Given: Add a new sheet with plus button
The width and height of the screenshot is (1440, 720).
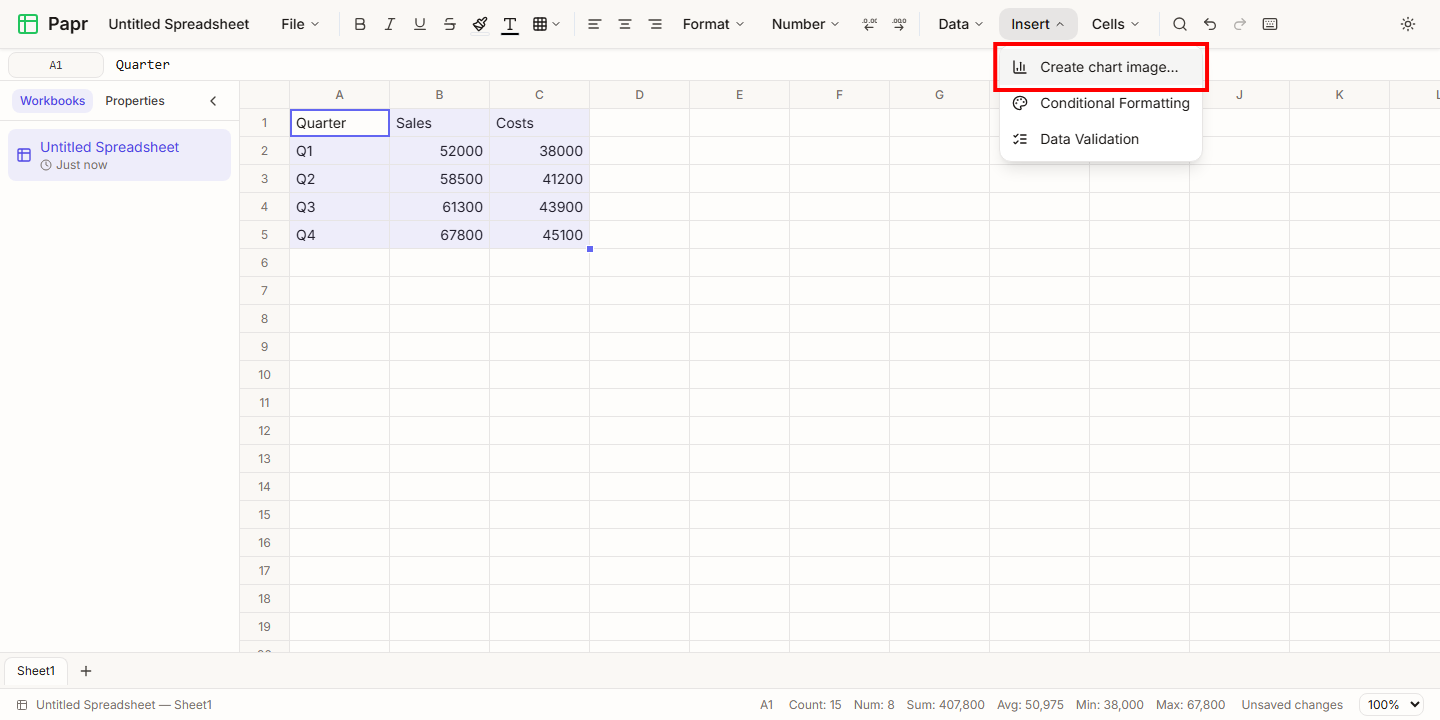Looking at the screenshot, I should [x=86, y=671].
